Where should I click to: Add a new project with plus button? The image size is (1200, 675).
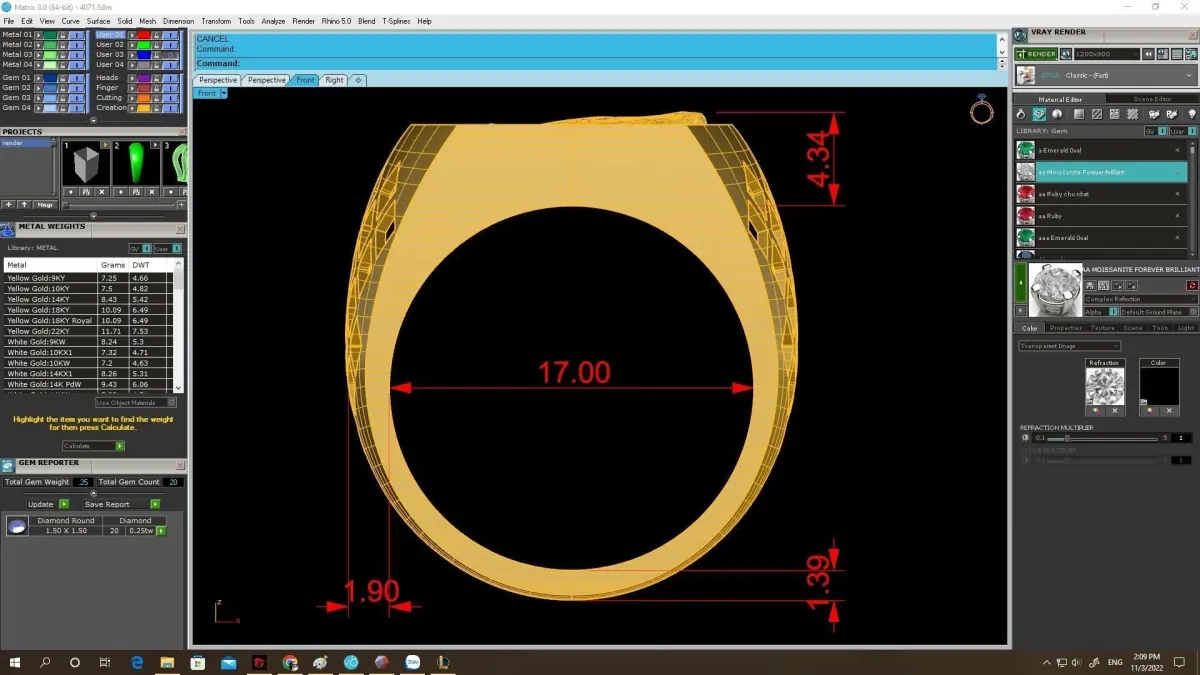pyautogui.click(x=8, y=205)
